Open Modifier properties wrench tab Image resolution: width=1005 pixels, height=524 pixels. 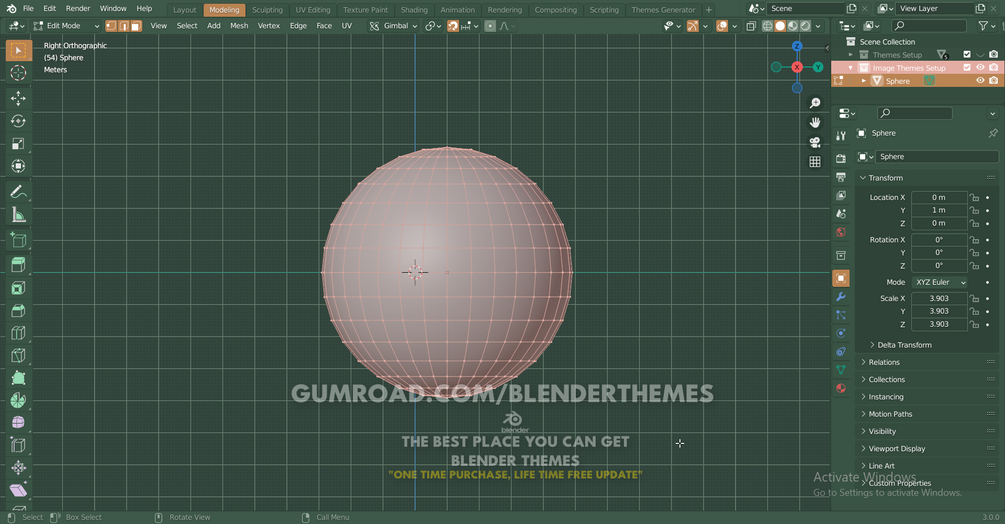(x=841, y=297)
